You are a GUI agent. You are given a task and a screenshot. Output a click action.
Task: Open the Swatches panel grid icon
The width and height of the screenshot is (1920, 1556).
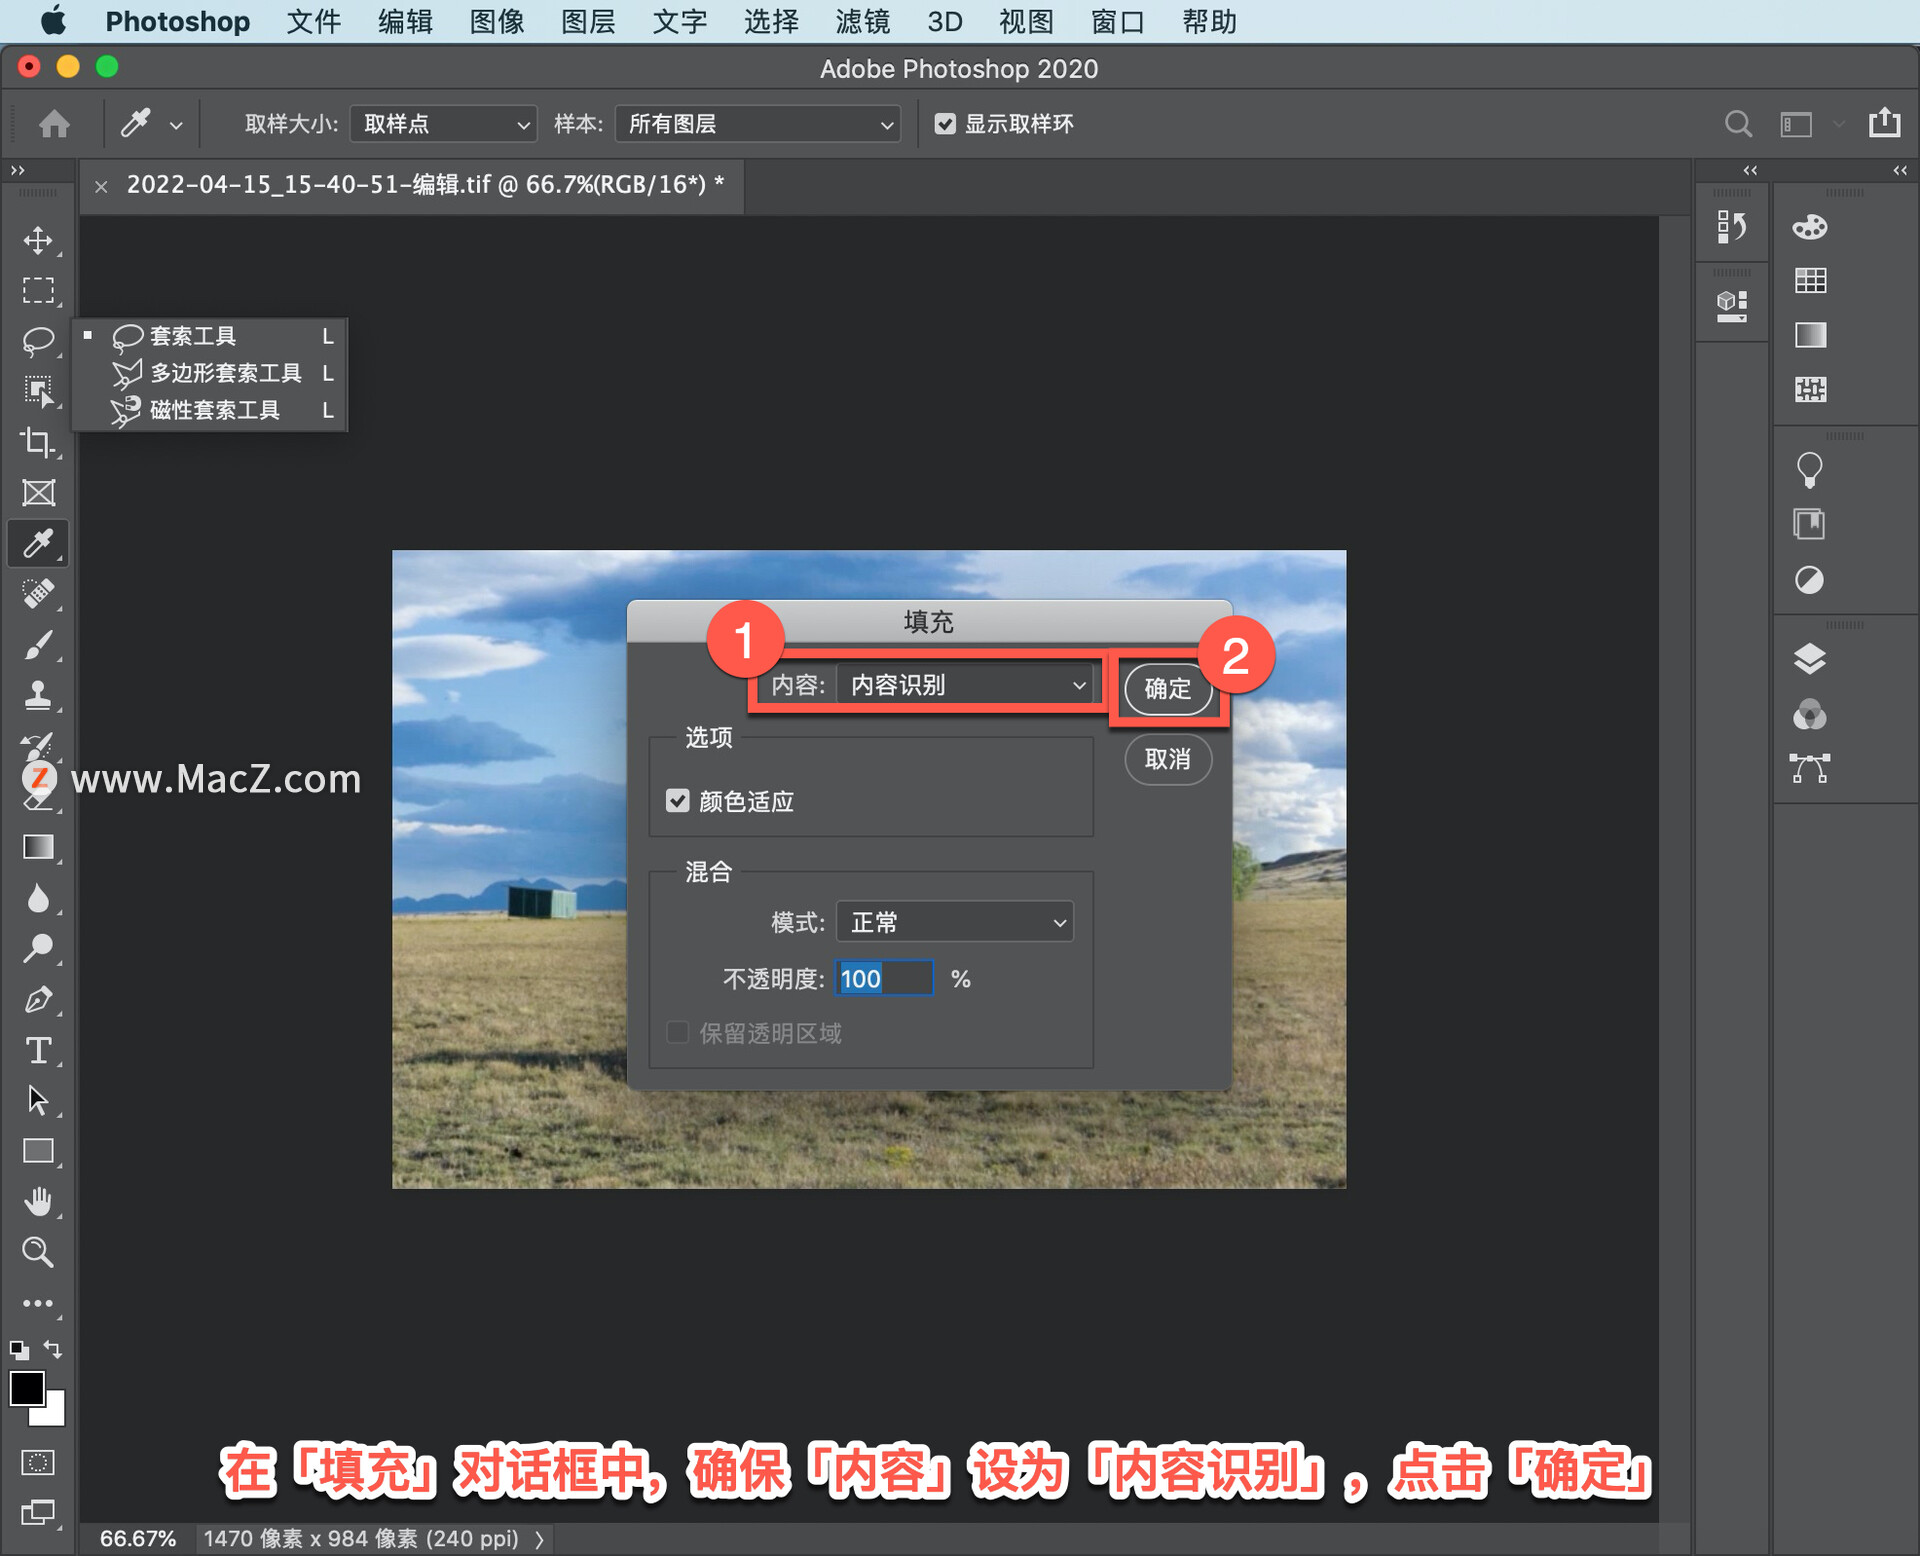[x=1810, y=281]
